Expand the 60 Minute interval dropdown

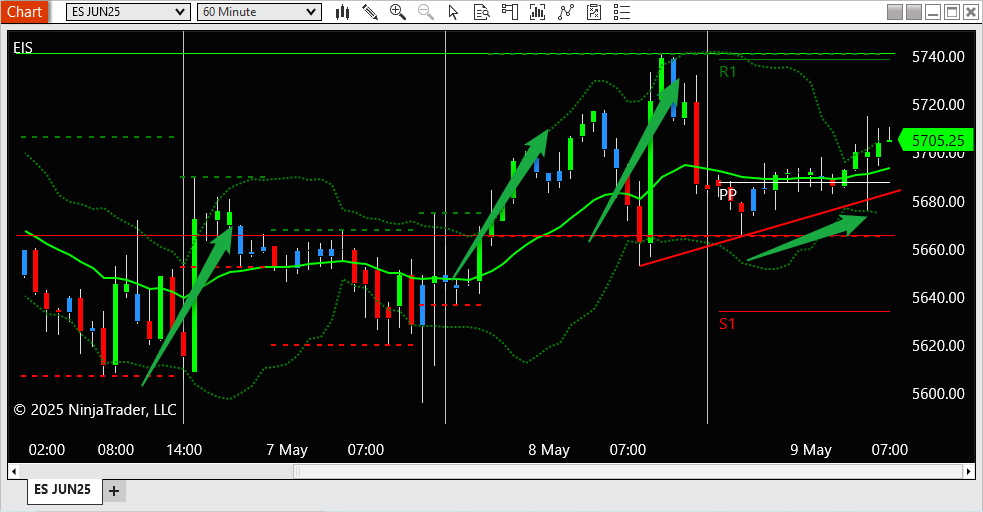(259, 12)
